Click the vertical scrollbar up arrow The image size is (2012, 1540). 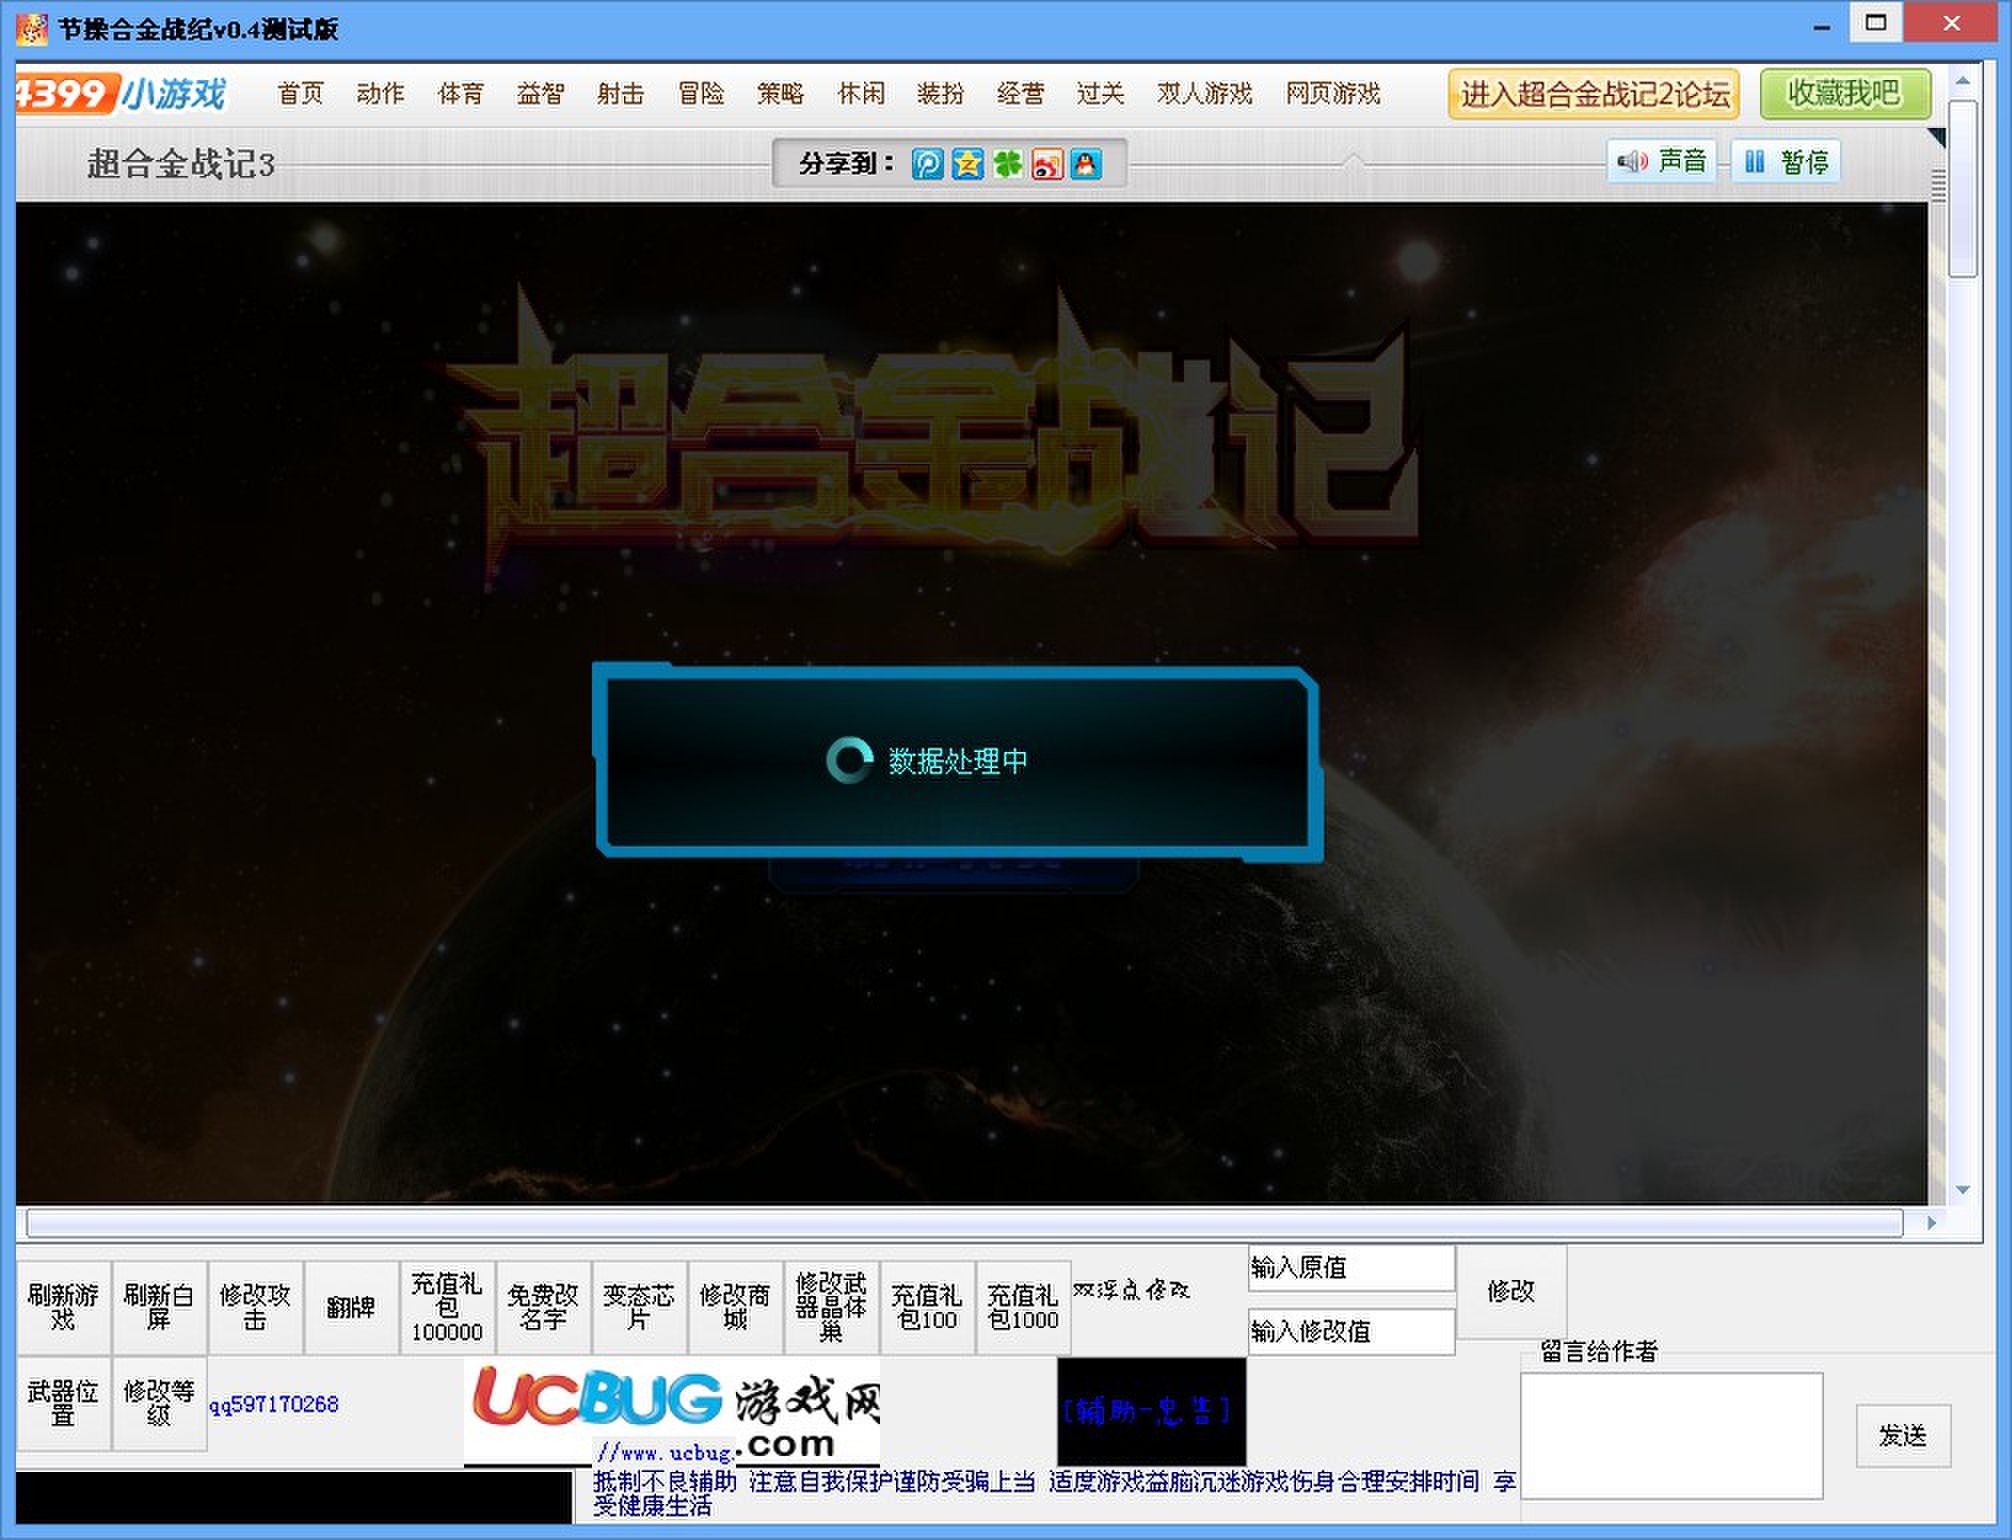point(1962,80)
